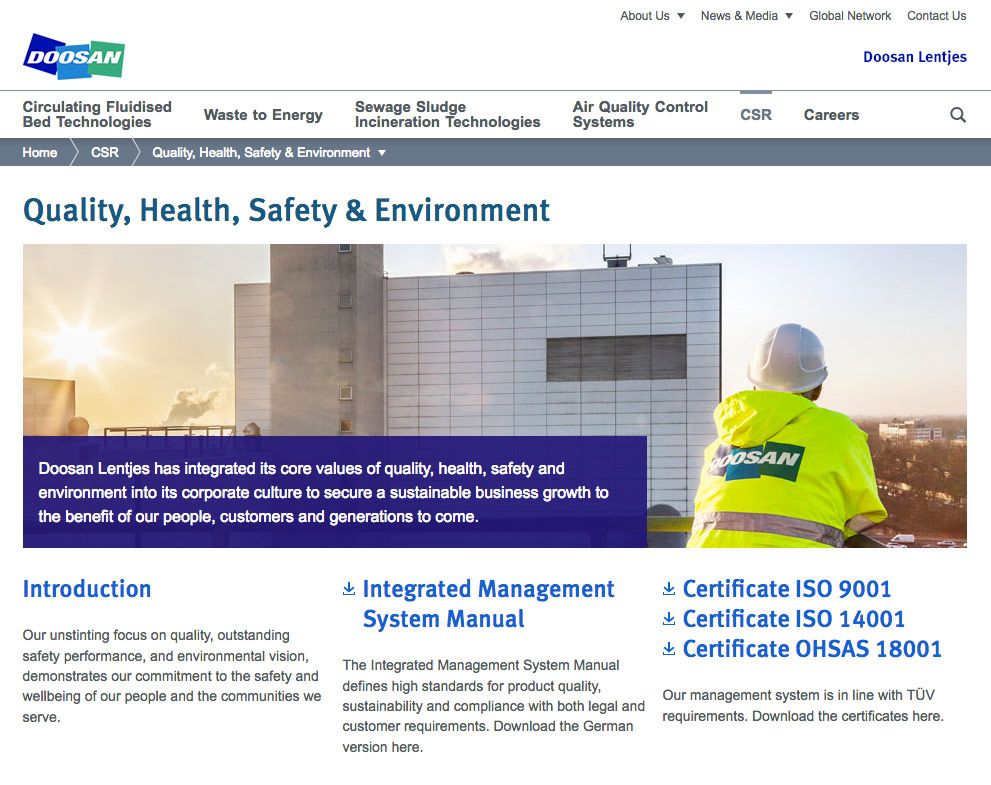Click the Quality, Health, Safety & Environment page title

[x=286, y=210]
